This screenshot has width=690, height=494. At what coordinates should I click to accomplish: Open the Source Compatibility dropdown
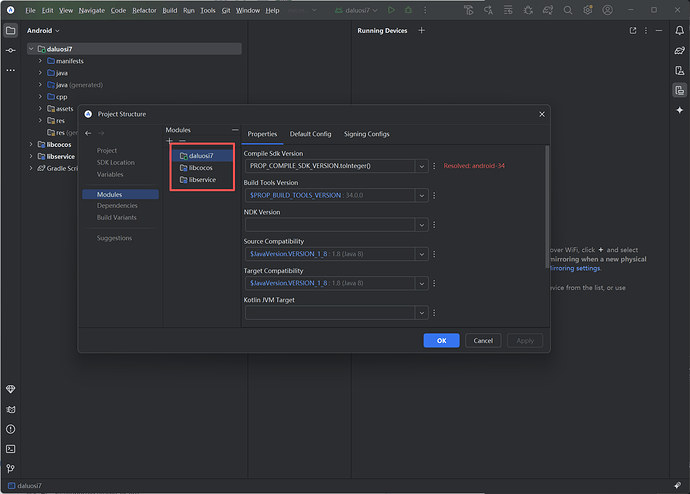tap(422, 254)
